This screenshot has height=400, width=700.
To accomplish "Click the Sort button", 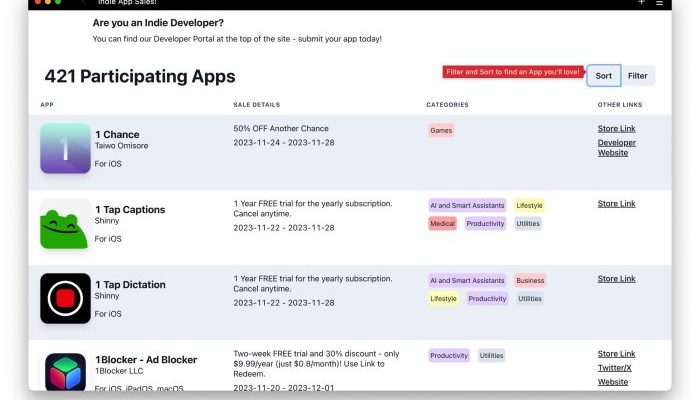I will tap(604, 76).
